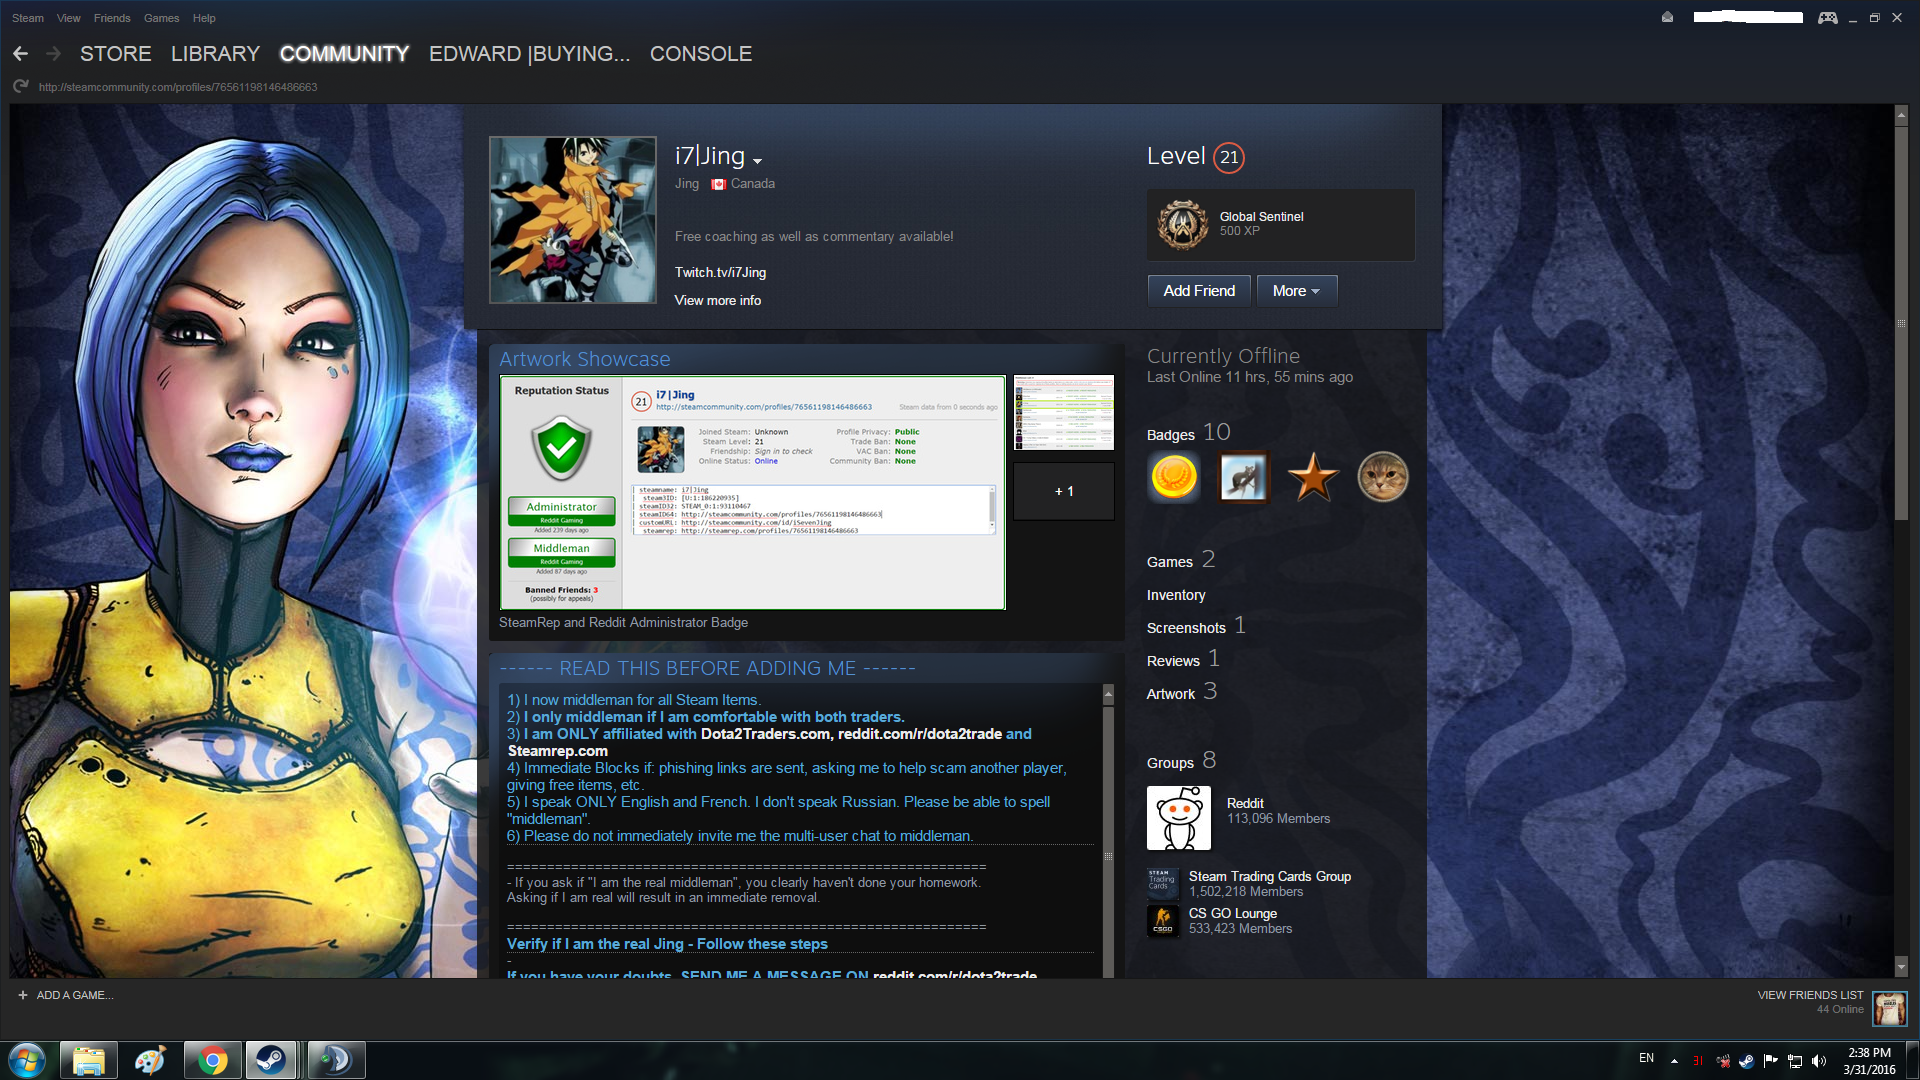Click the page reload icon
Screen dimensions: 1920x1080
point(20,87)
